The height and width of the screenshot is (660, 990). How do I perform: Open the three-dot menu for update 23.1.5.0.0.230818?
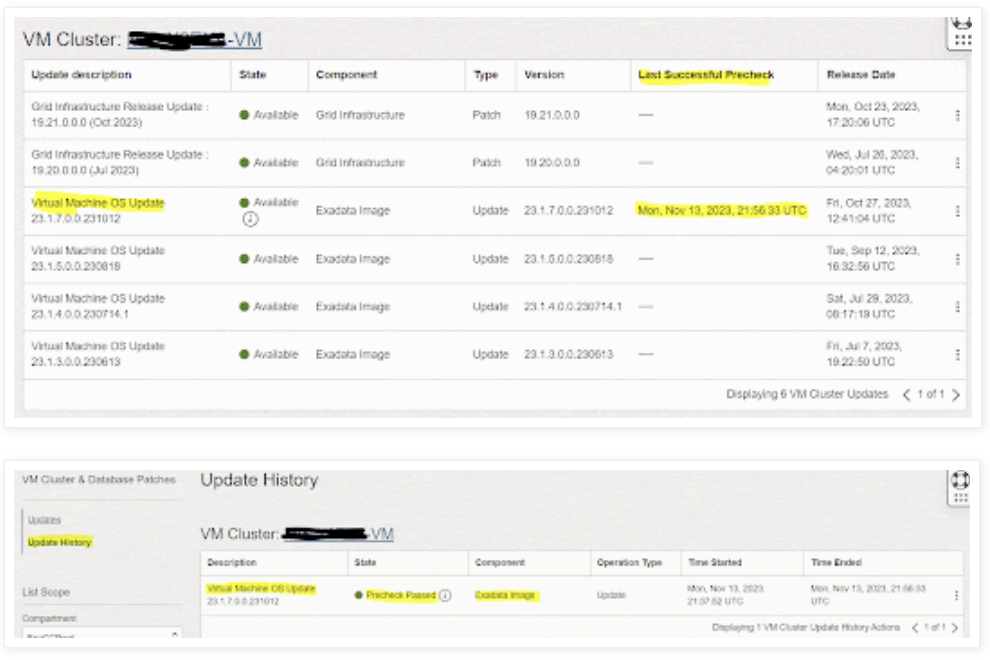click(957, 259)
